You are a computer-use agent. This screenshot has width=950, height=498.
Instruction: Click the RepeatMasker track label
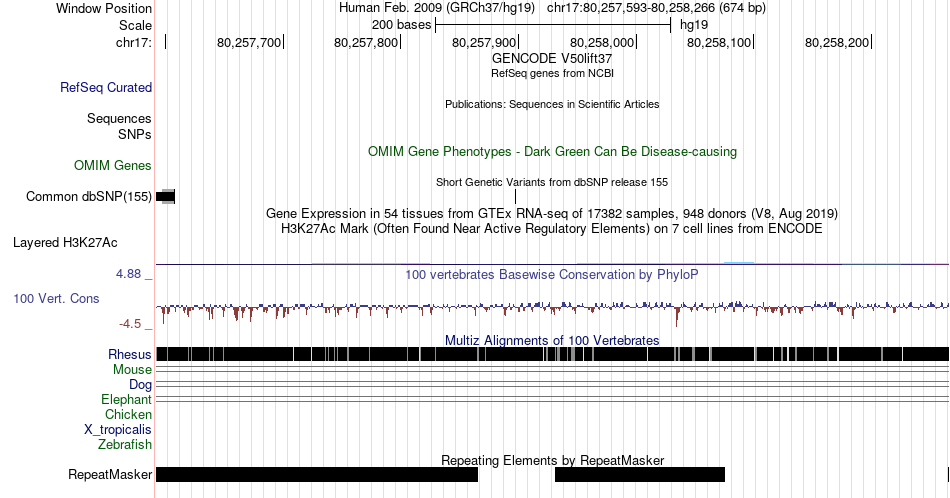click(x=110, y=474)
